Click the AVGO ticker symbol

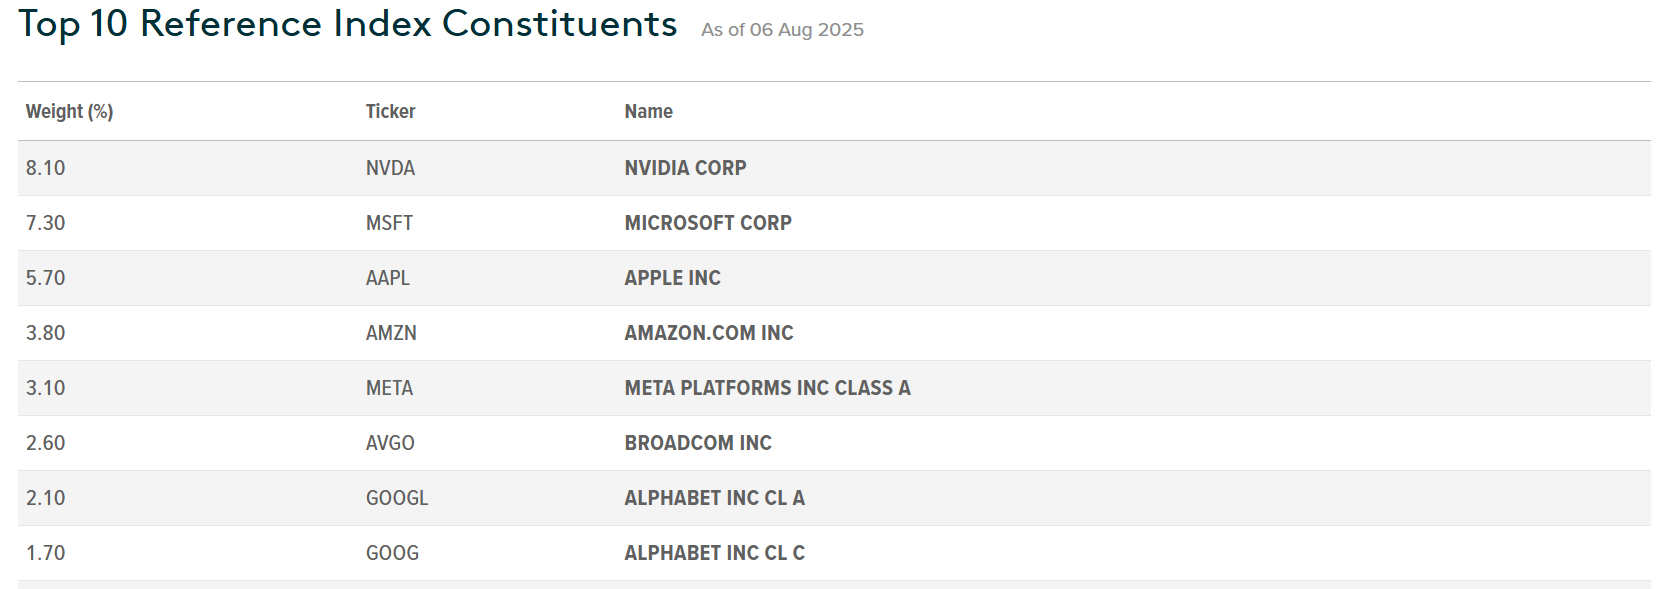point(390,443)
